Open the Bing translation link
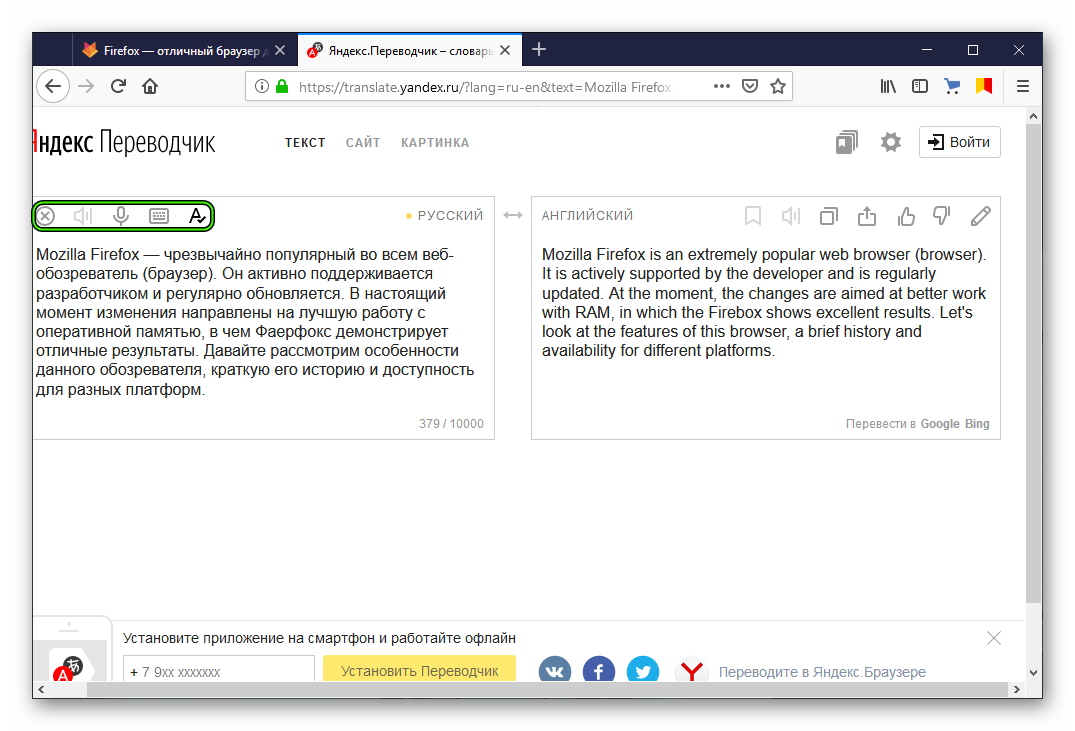 977,424
